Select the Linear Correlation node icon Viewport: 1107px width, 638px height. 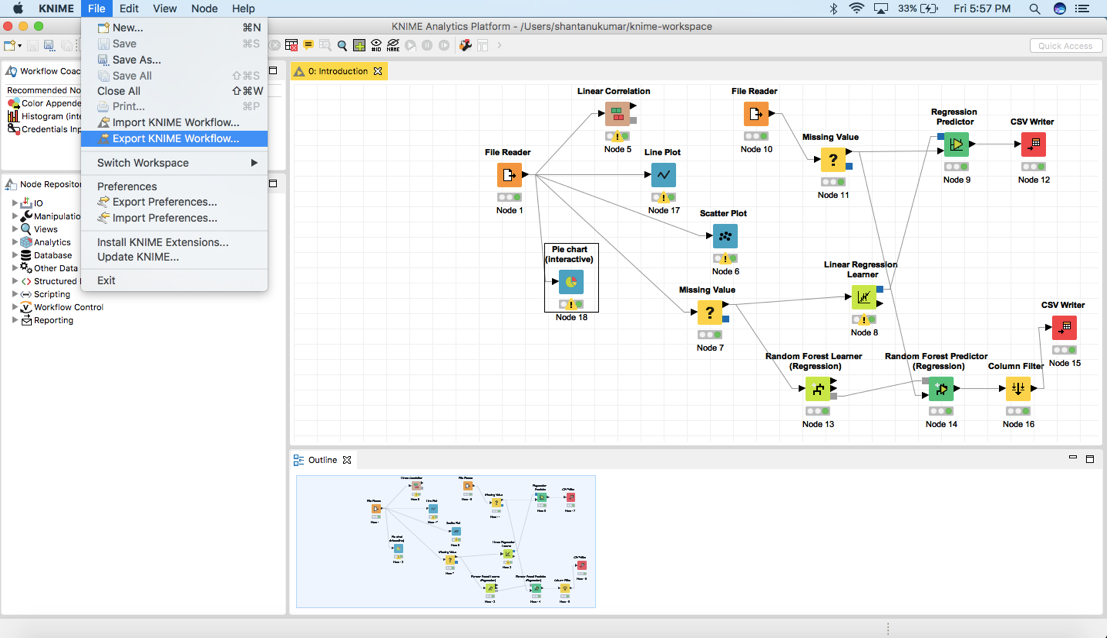(x=617, y=114)
